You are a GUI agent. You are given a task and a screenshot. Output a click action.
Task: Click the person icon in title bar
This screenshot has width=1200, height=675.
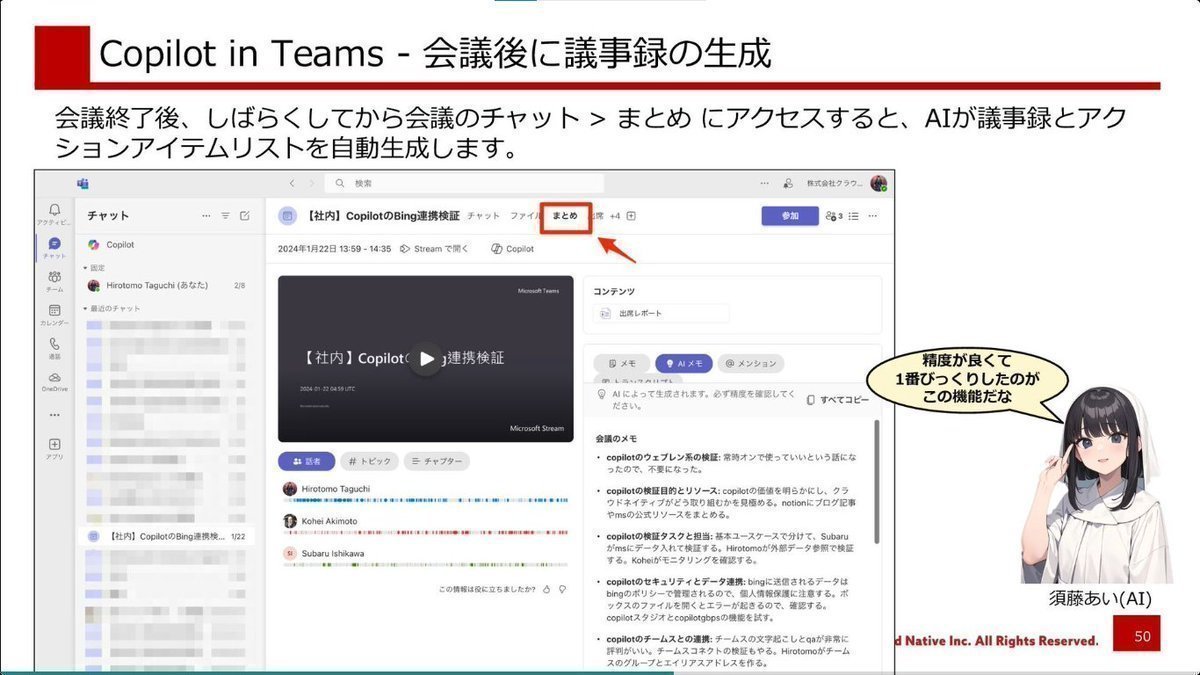pos(787,183)
